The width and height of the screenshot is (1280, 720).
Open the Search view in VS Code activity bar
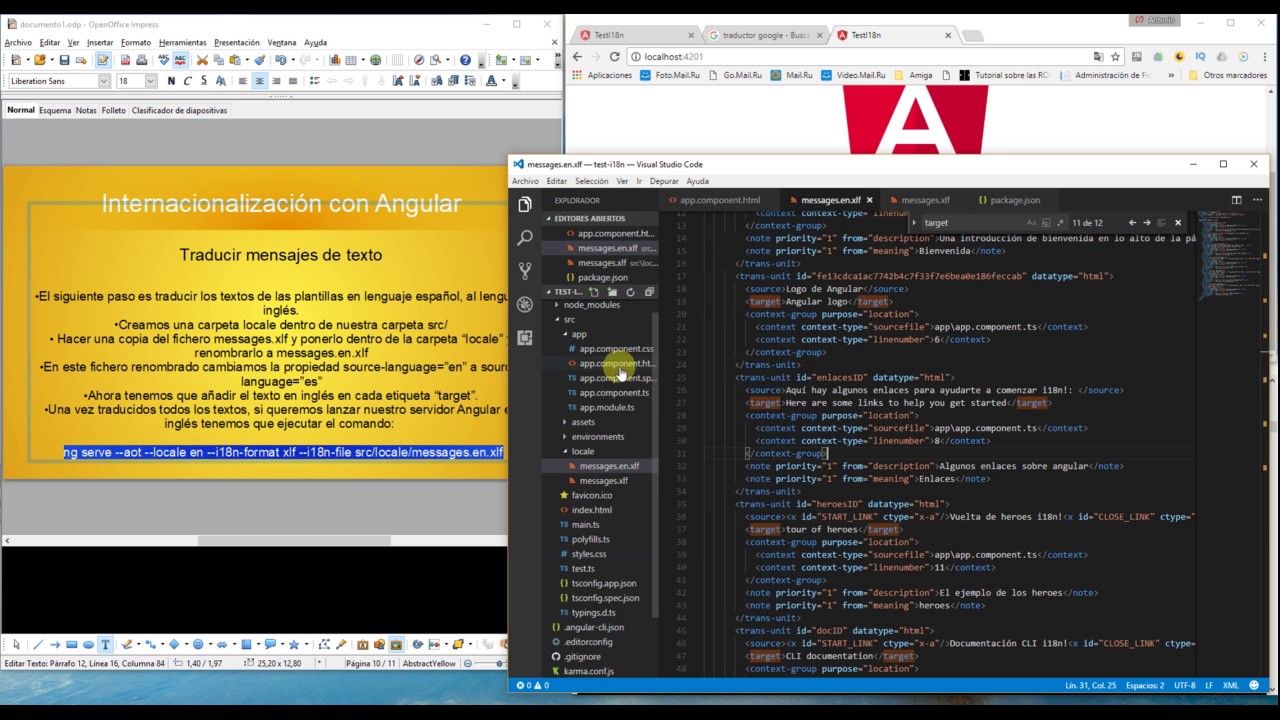pos(525,238)
